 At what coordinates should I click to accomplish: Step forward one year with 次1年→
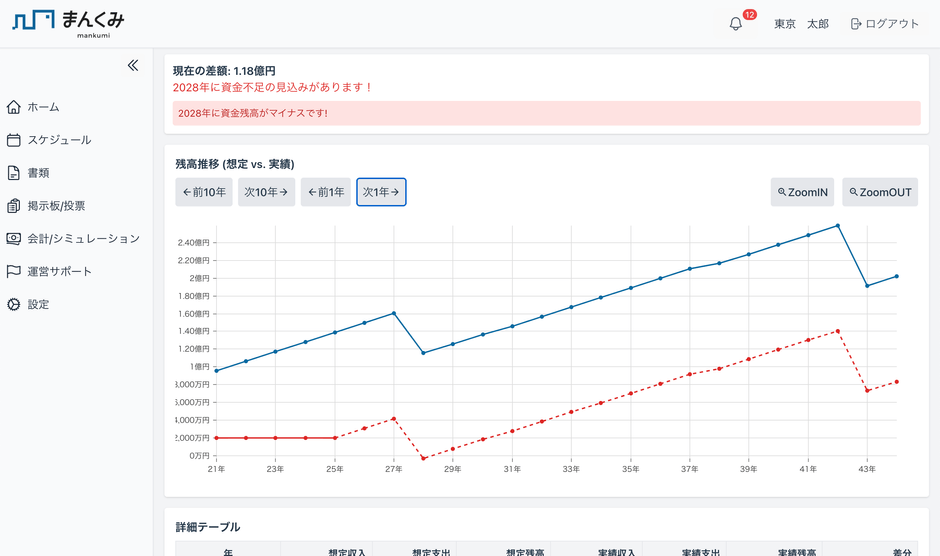[x=381, y=192]
